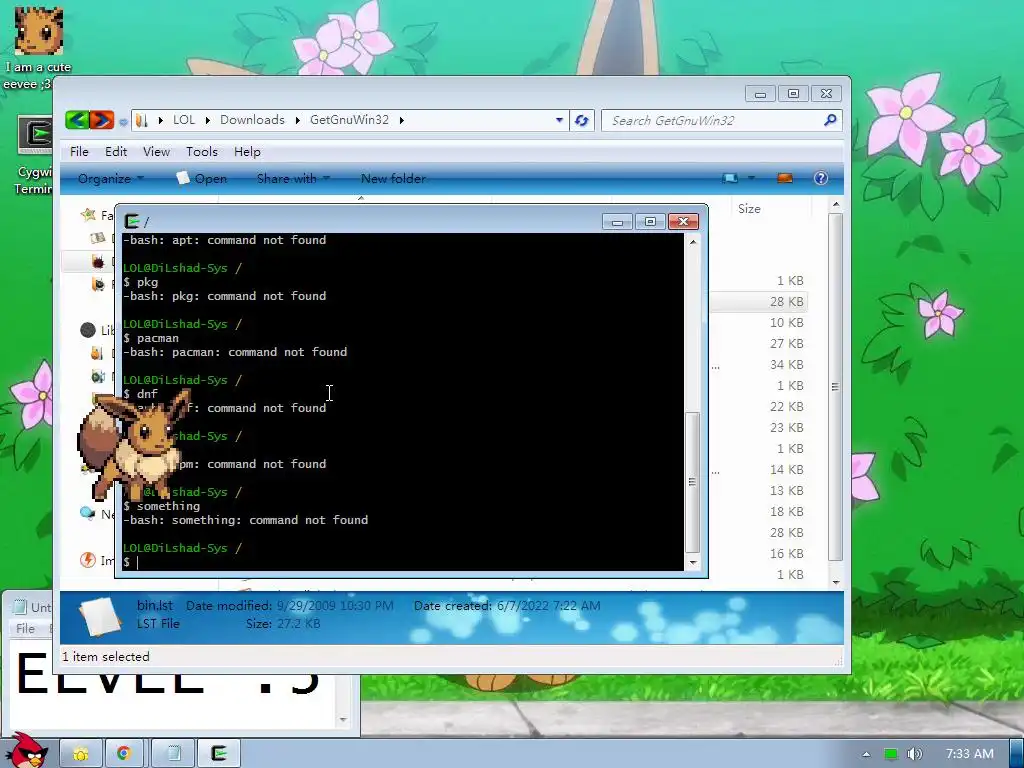Click the Cygwin Terminal desktop shortcut

tap(34, 155)
